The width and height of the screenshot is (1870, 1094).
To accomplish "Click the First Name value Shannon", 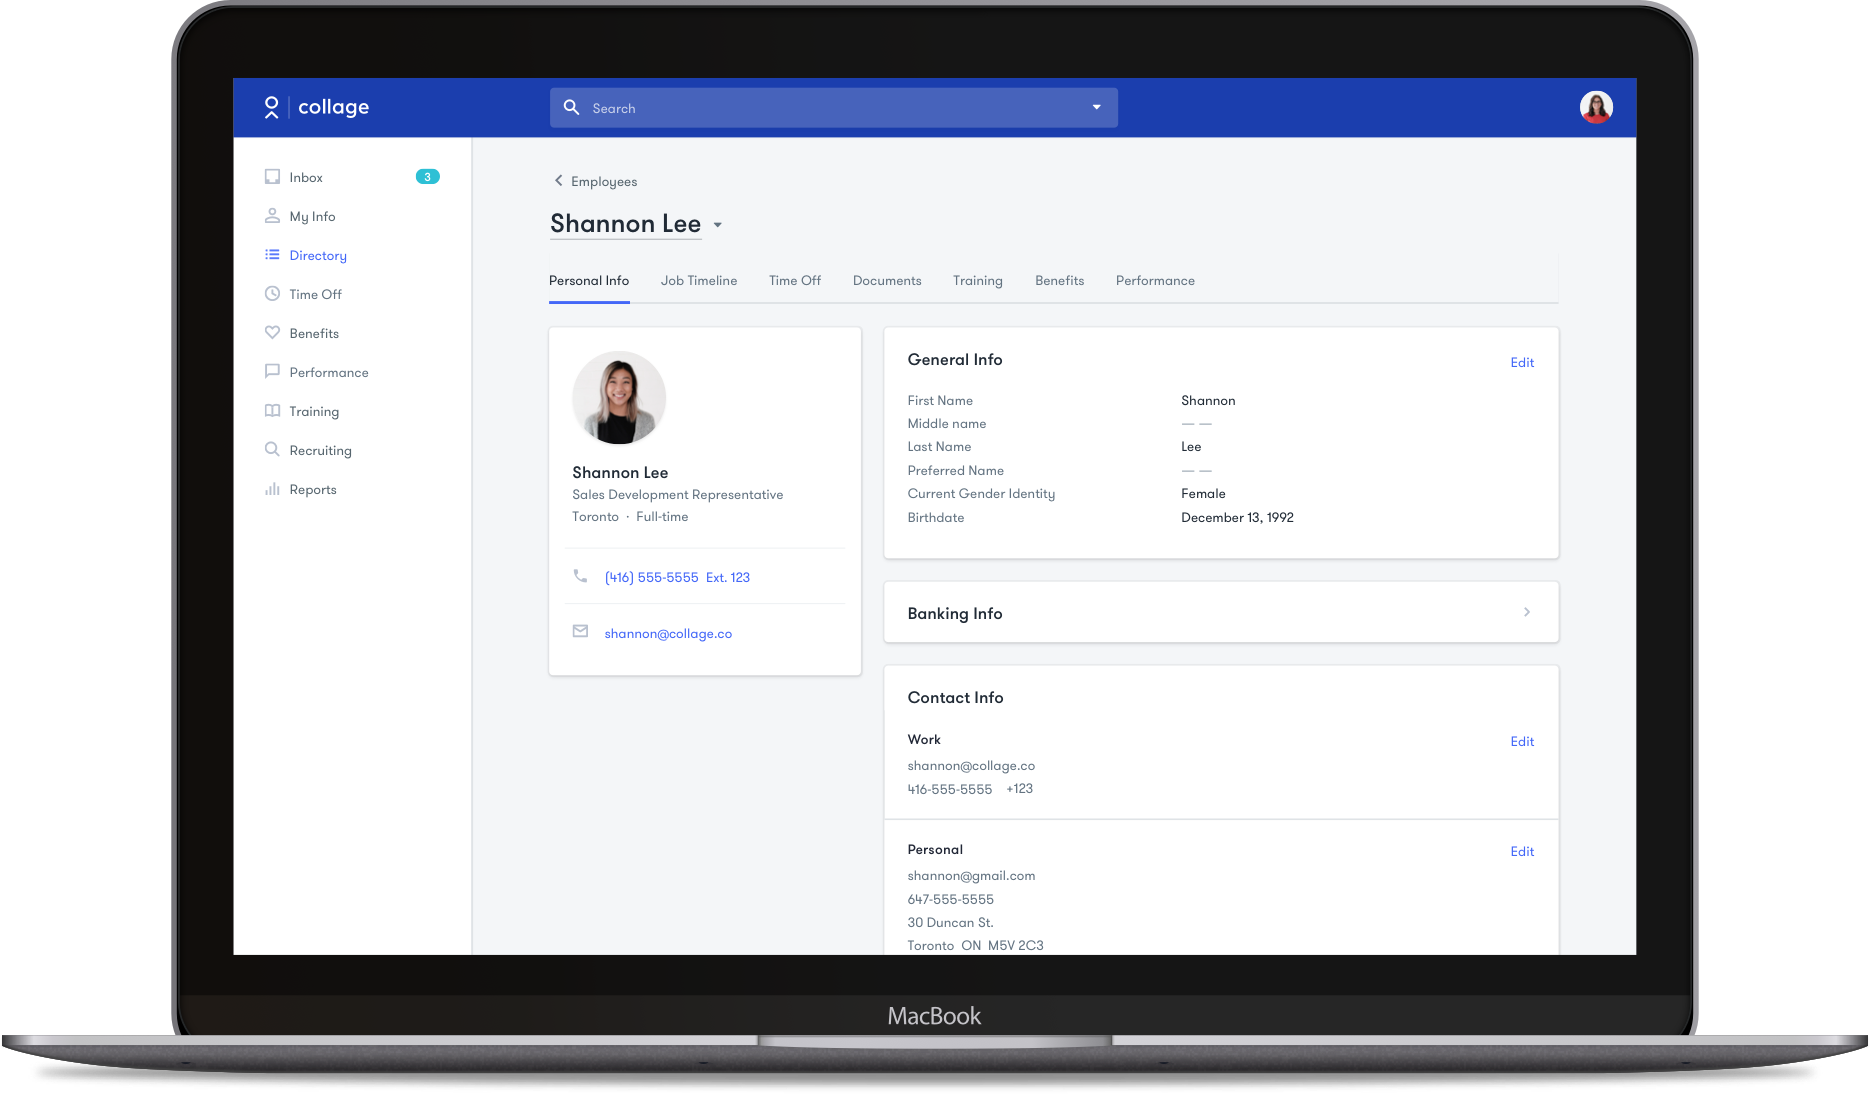I will 1208,400.
